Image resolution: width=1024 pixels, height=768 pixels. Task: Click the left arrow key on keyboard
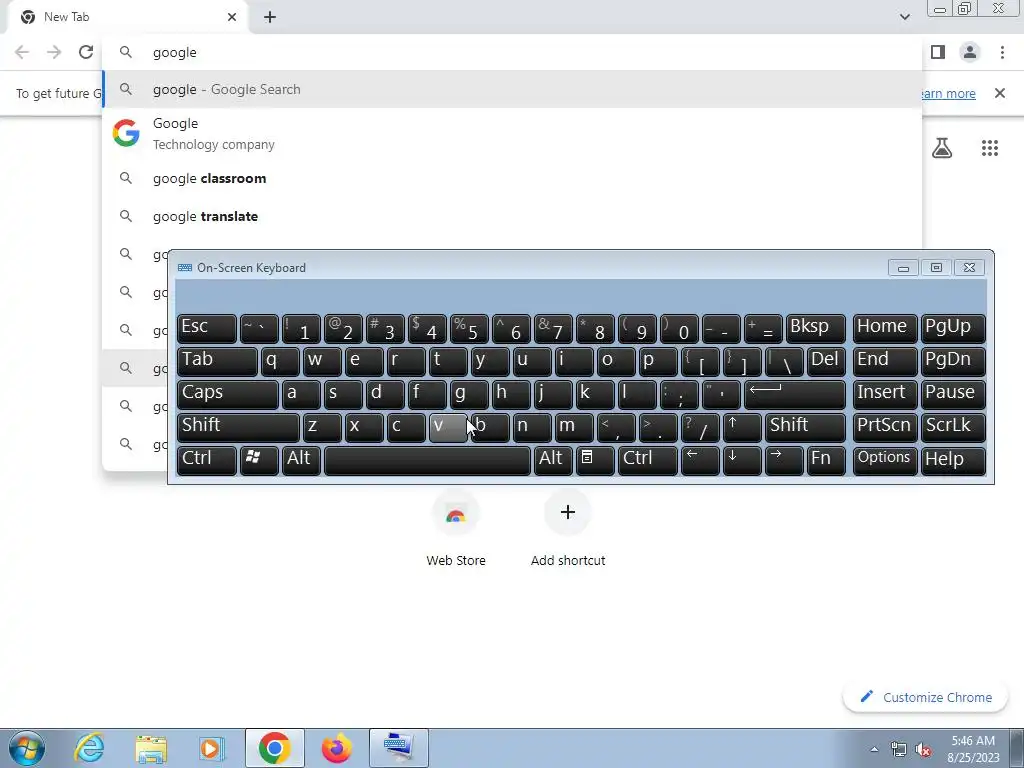(x=700, y=460)
